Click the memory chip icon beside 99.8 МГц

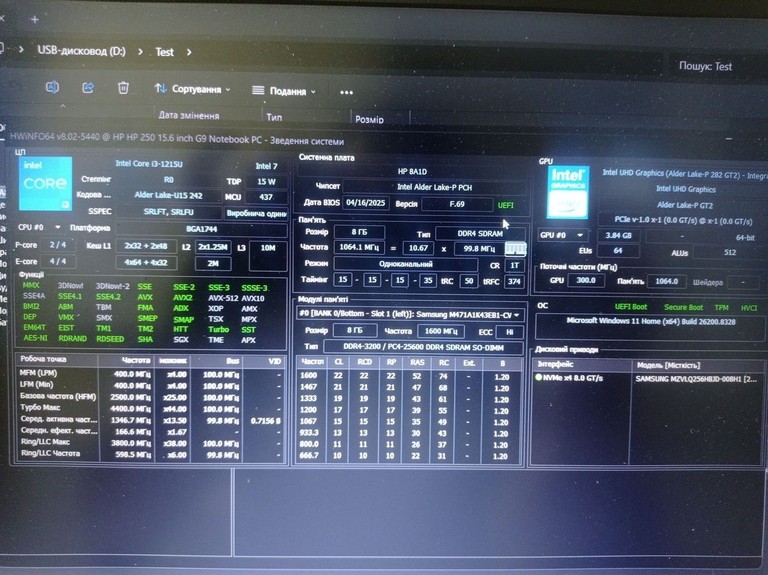515,249
